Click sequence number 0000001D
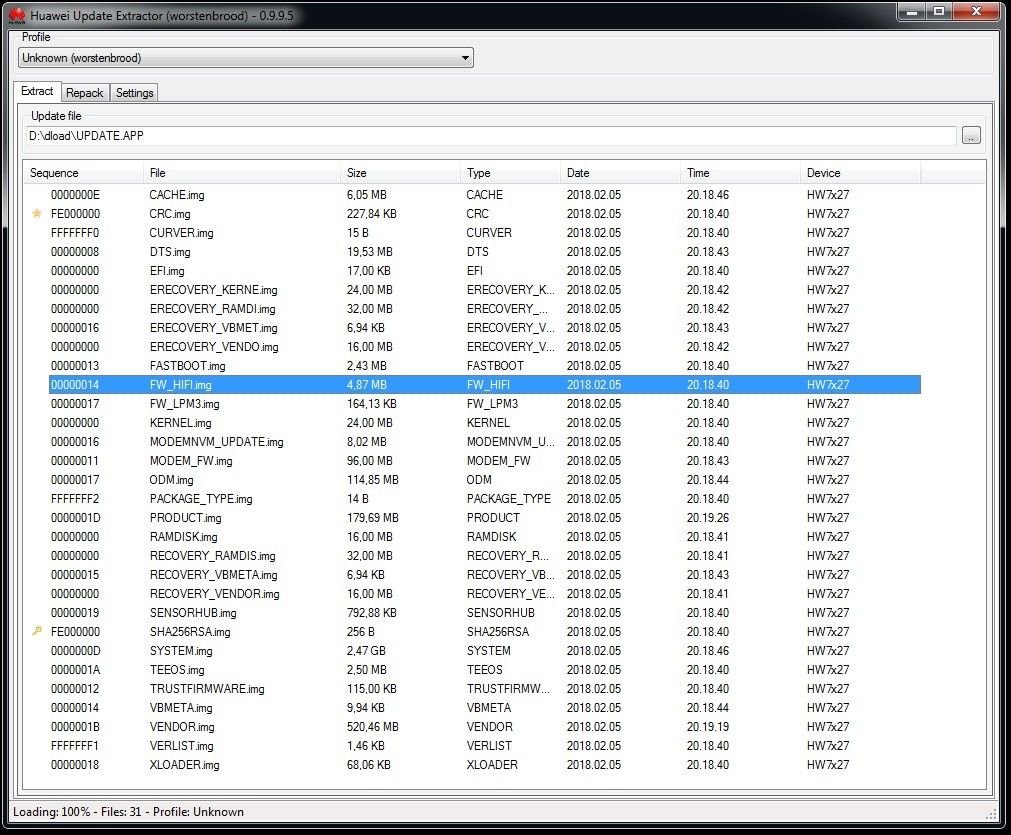The image size is (1011, 835). pos(76,518)
